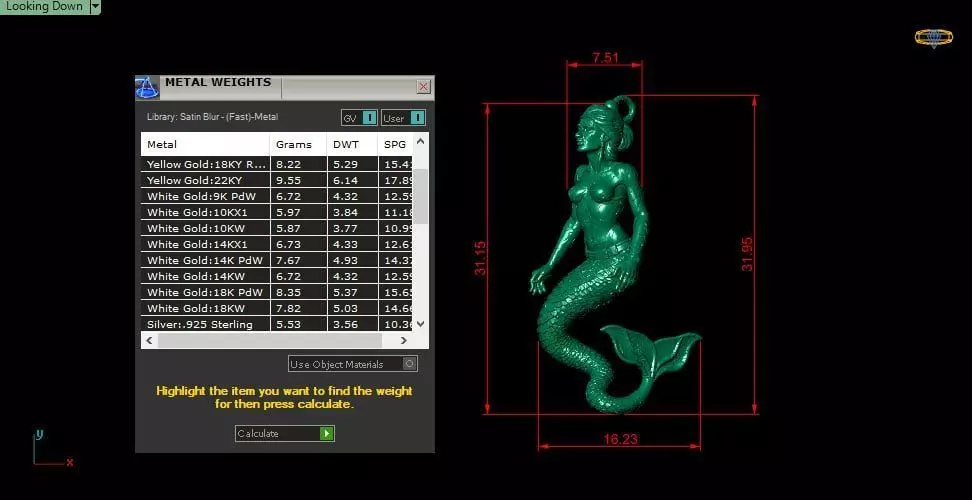Click the vertical scrollbar thumb in metals list
The image size is (972, 500).
(420, 196)
